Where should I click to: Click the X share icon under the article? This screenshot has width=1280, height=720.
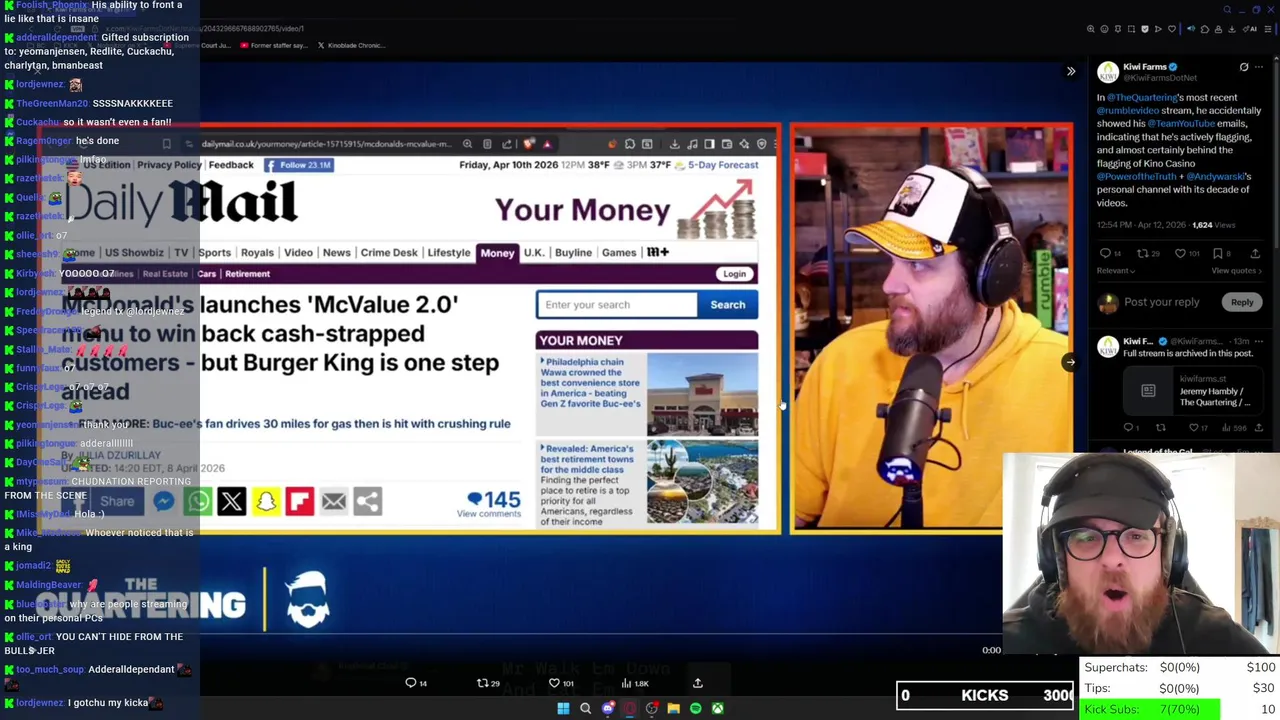pyautogui.click(x=232, y=501)
